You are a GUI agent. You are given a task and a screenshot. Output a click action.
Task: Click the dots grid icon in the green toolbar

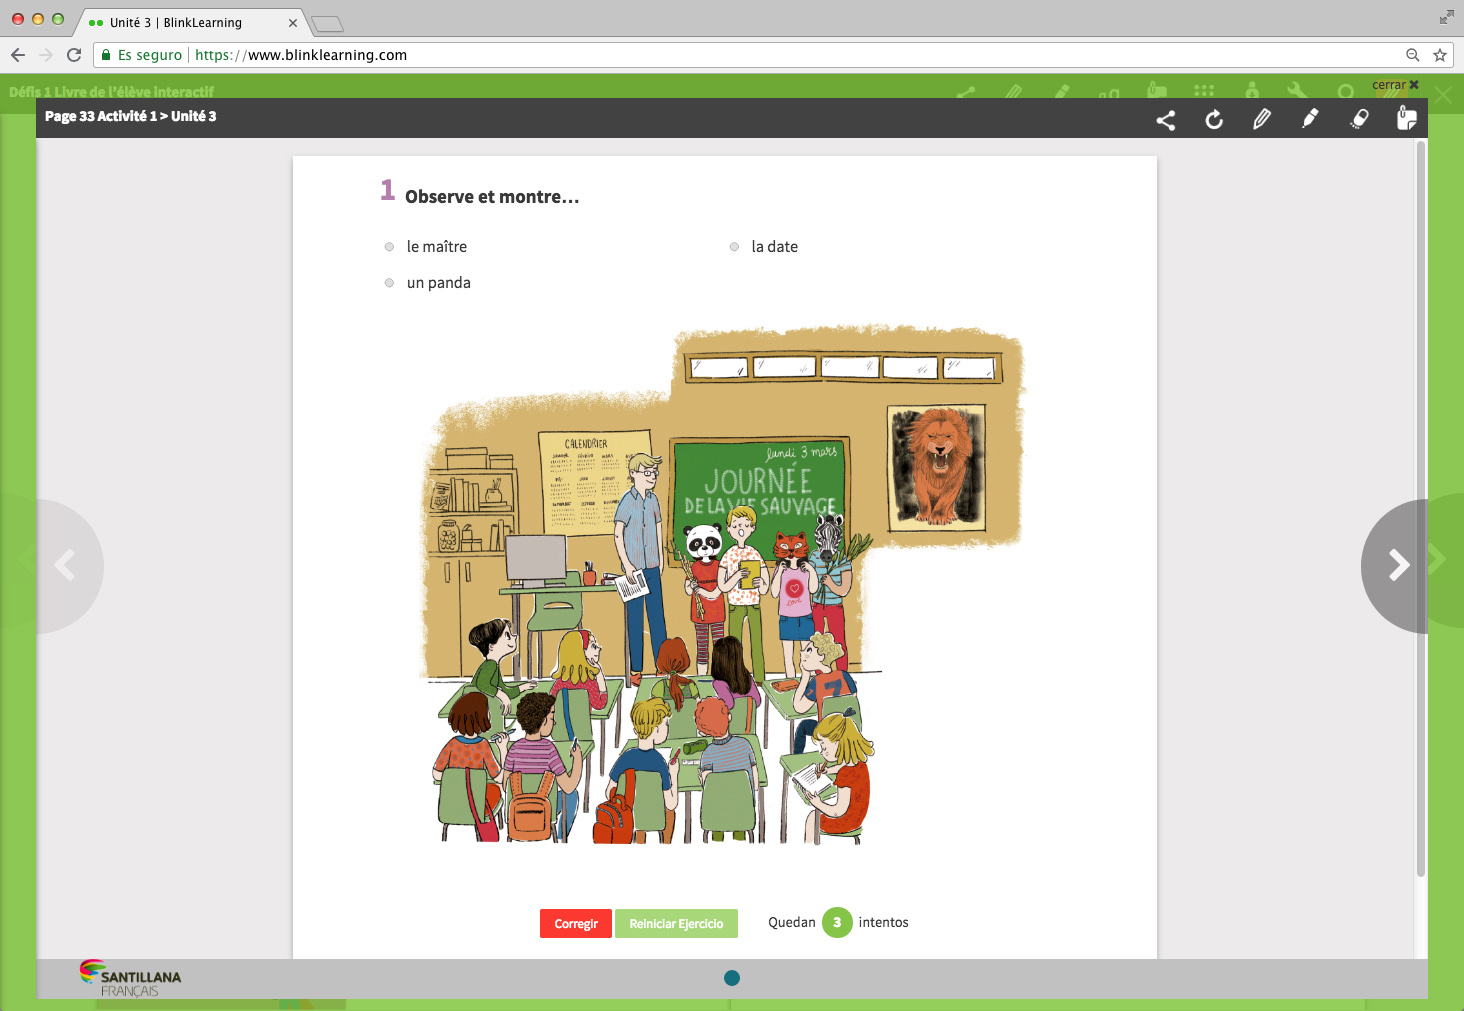pyautogui.click(x=1204, y=90)
